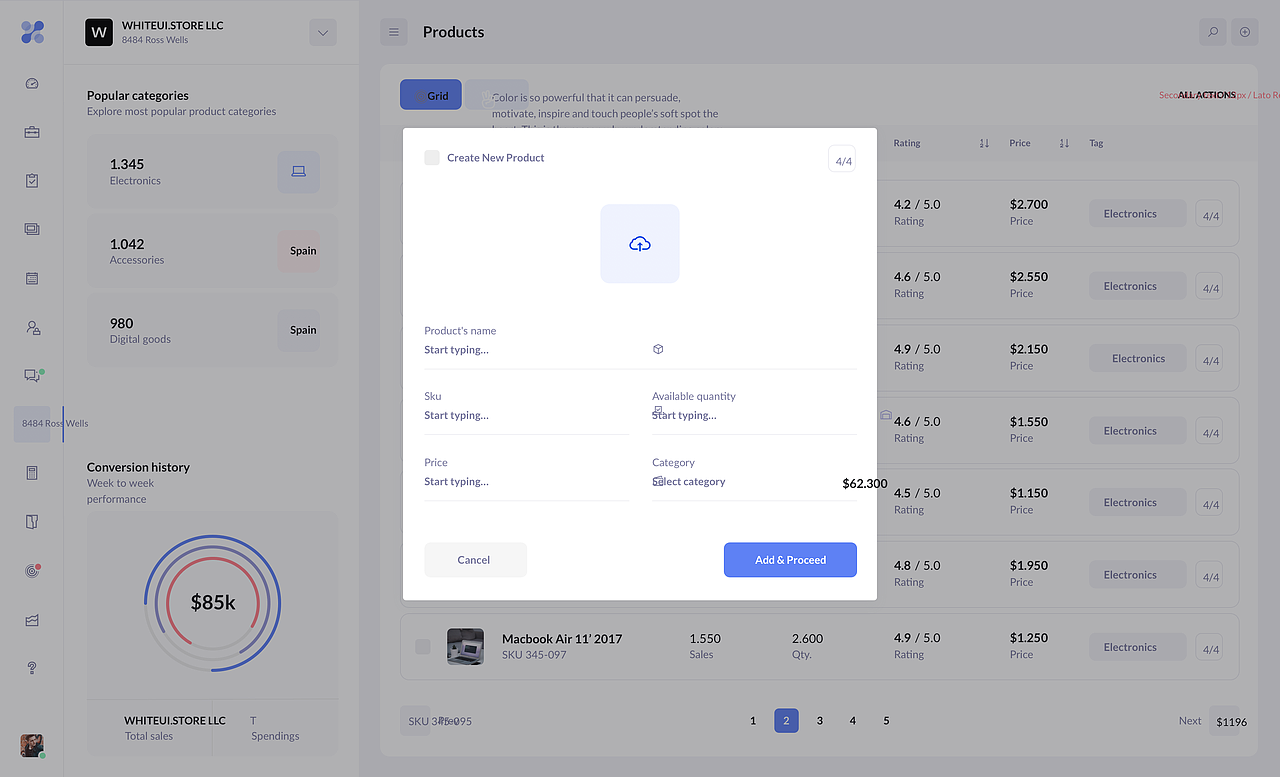Click the Next pagination link
The height and width of the screenshot is (777, 1280).
click(x=1190, y=721)
